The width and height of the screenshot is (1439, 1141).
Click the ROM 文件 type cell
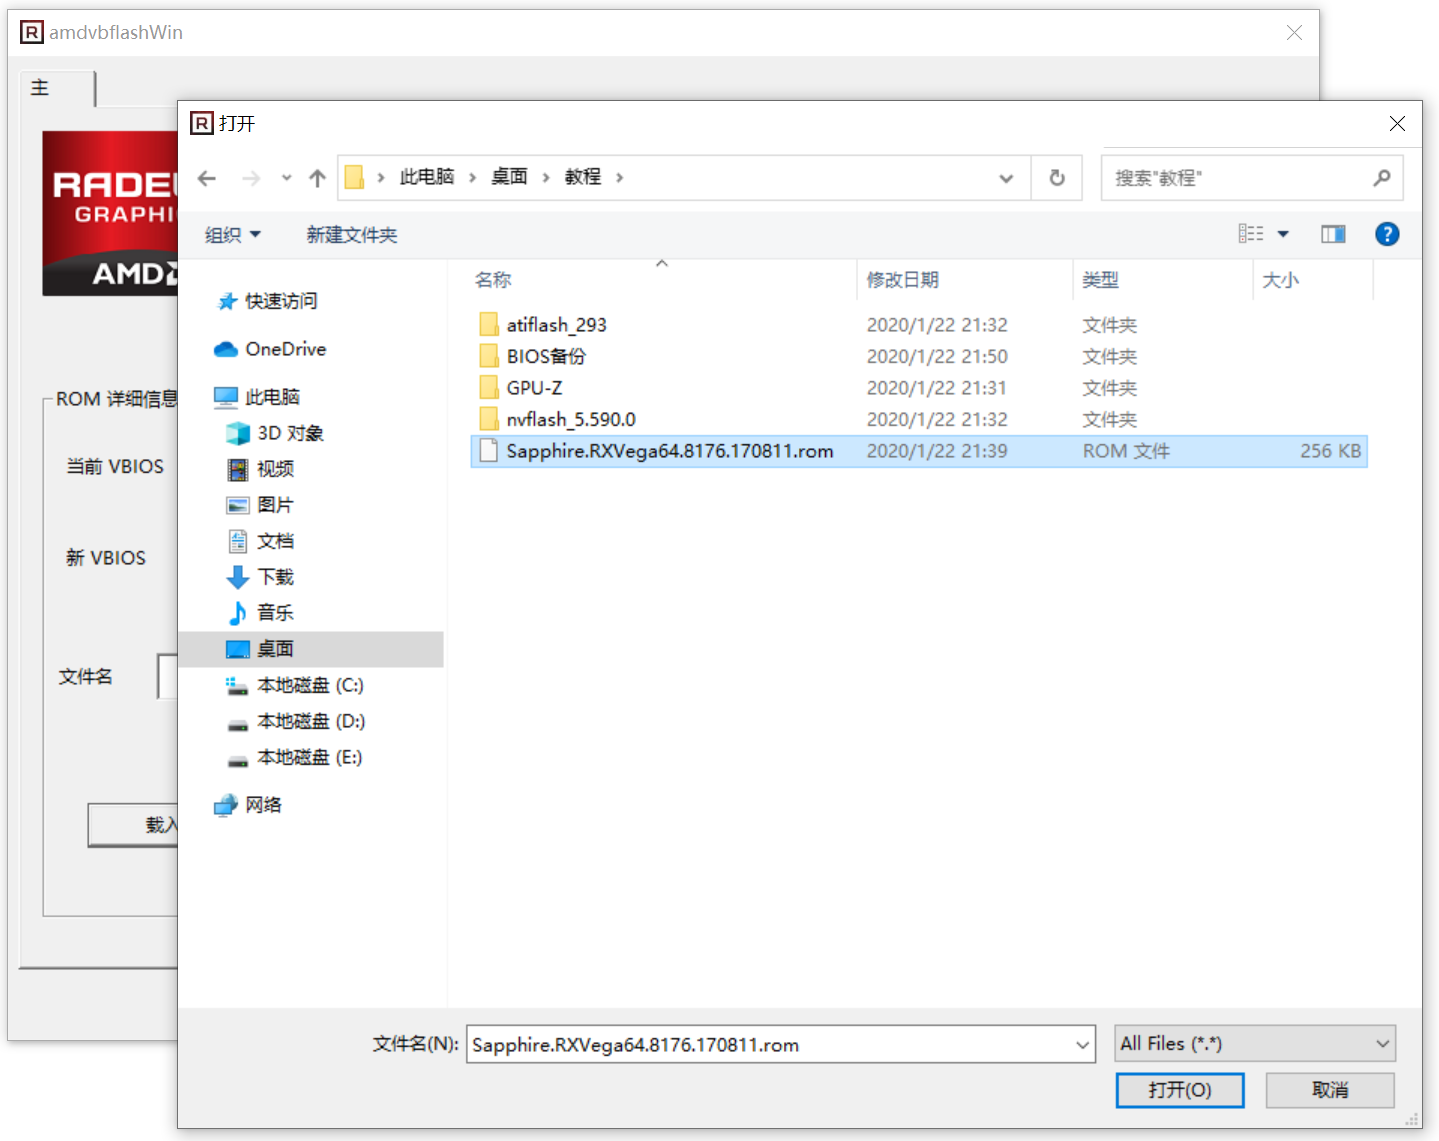click(x=1126, y=451)
